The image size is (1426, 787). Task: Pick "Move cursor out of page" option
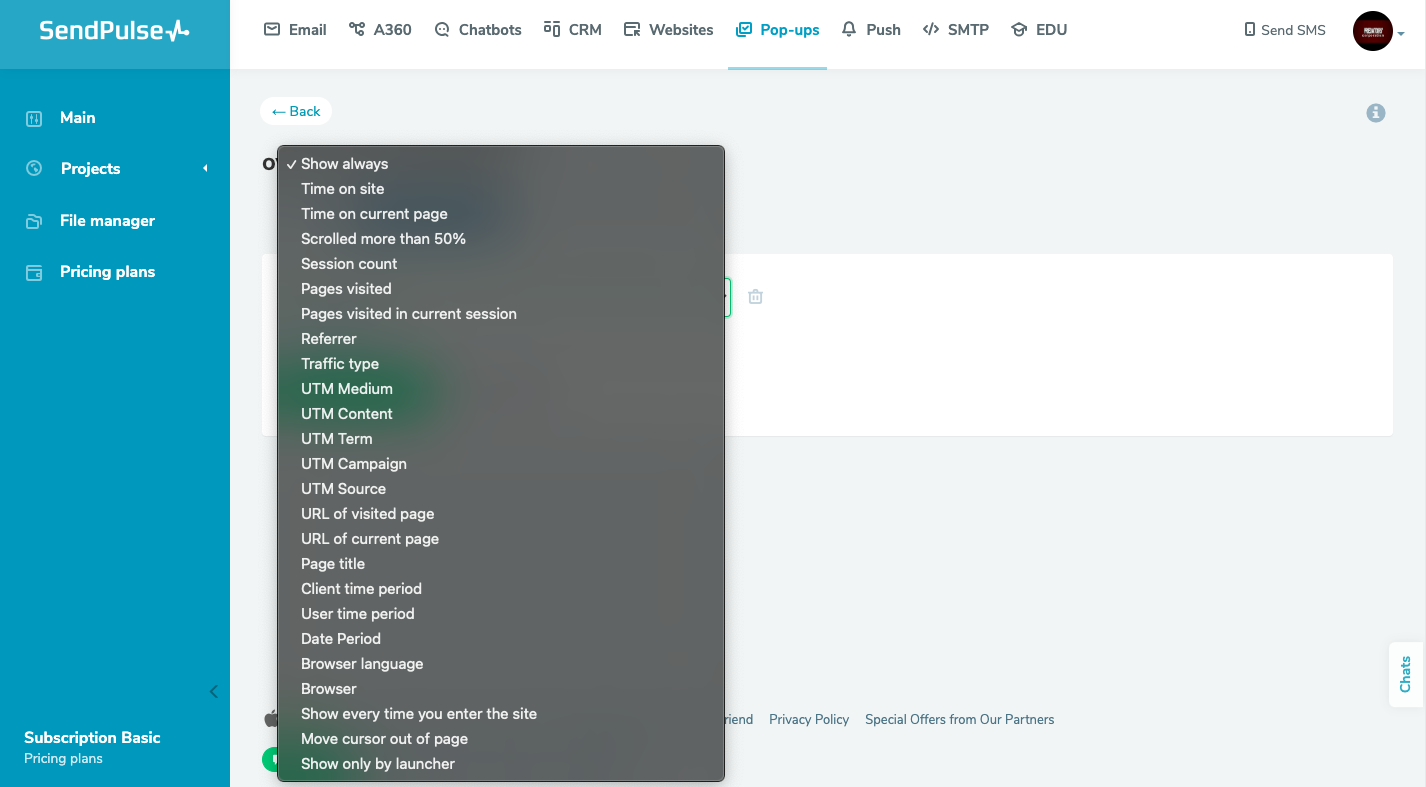pos(384,739)
